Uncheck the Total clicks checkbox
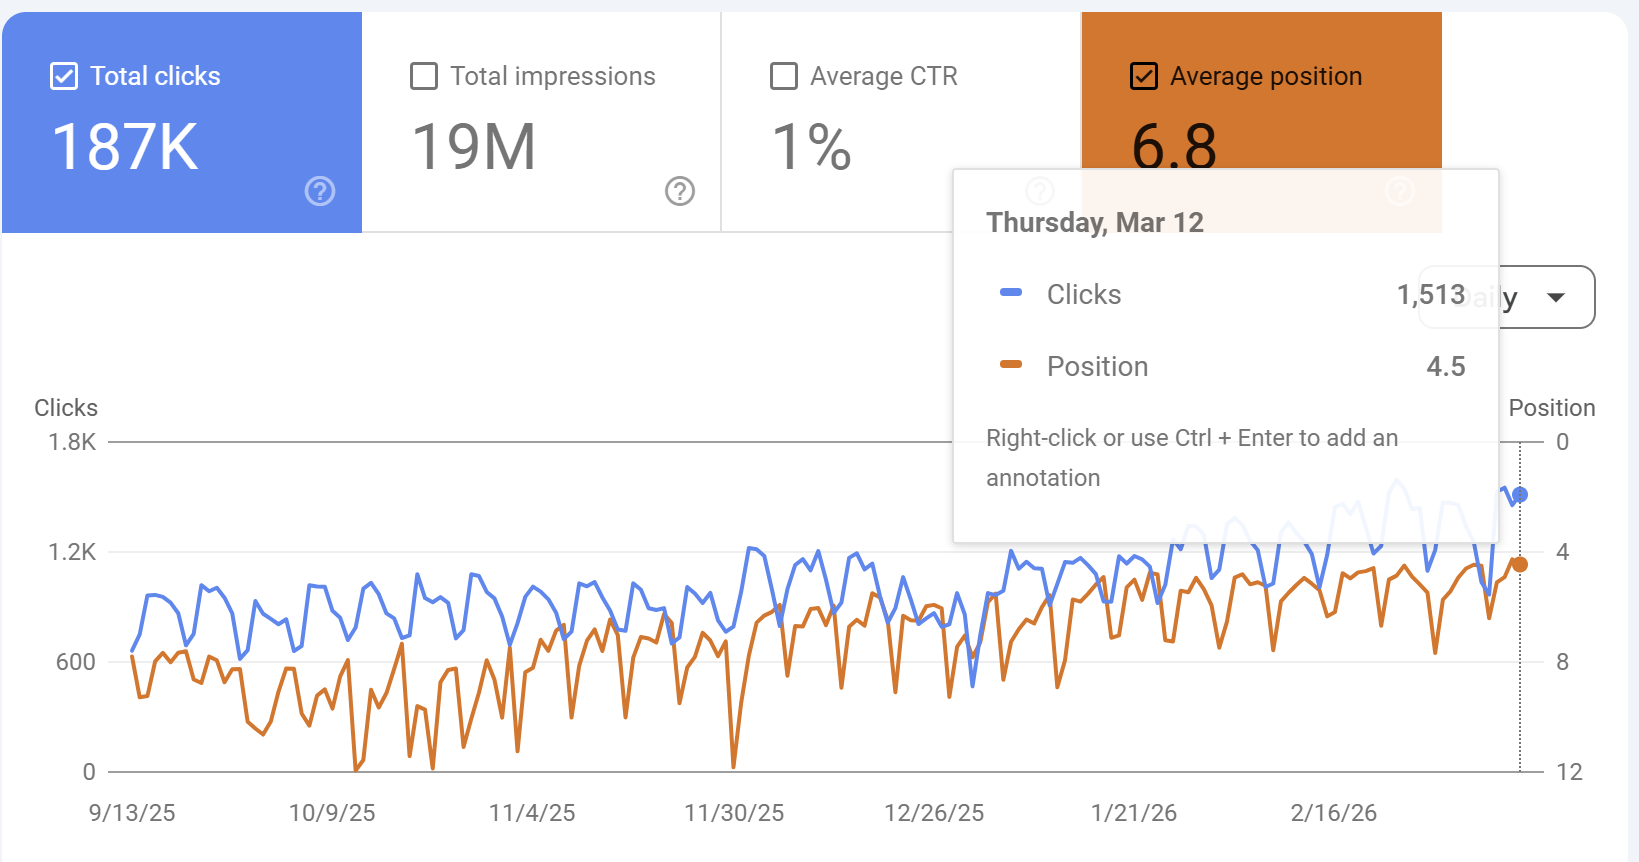The image size is (1639, 862). [64, 76]
